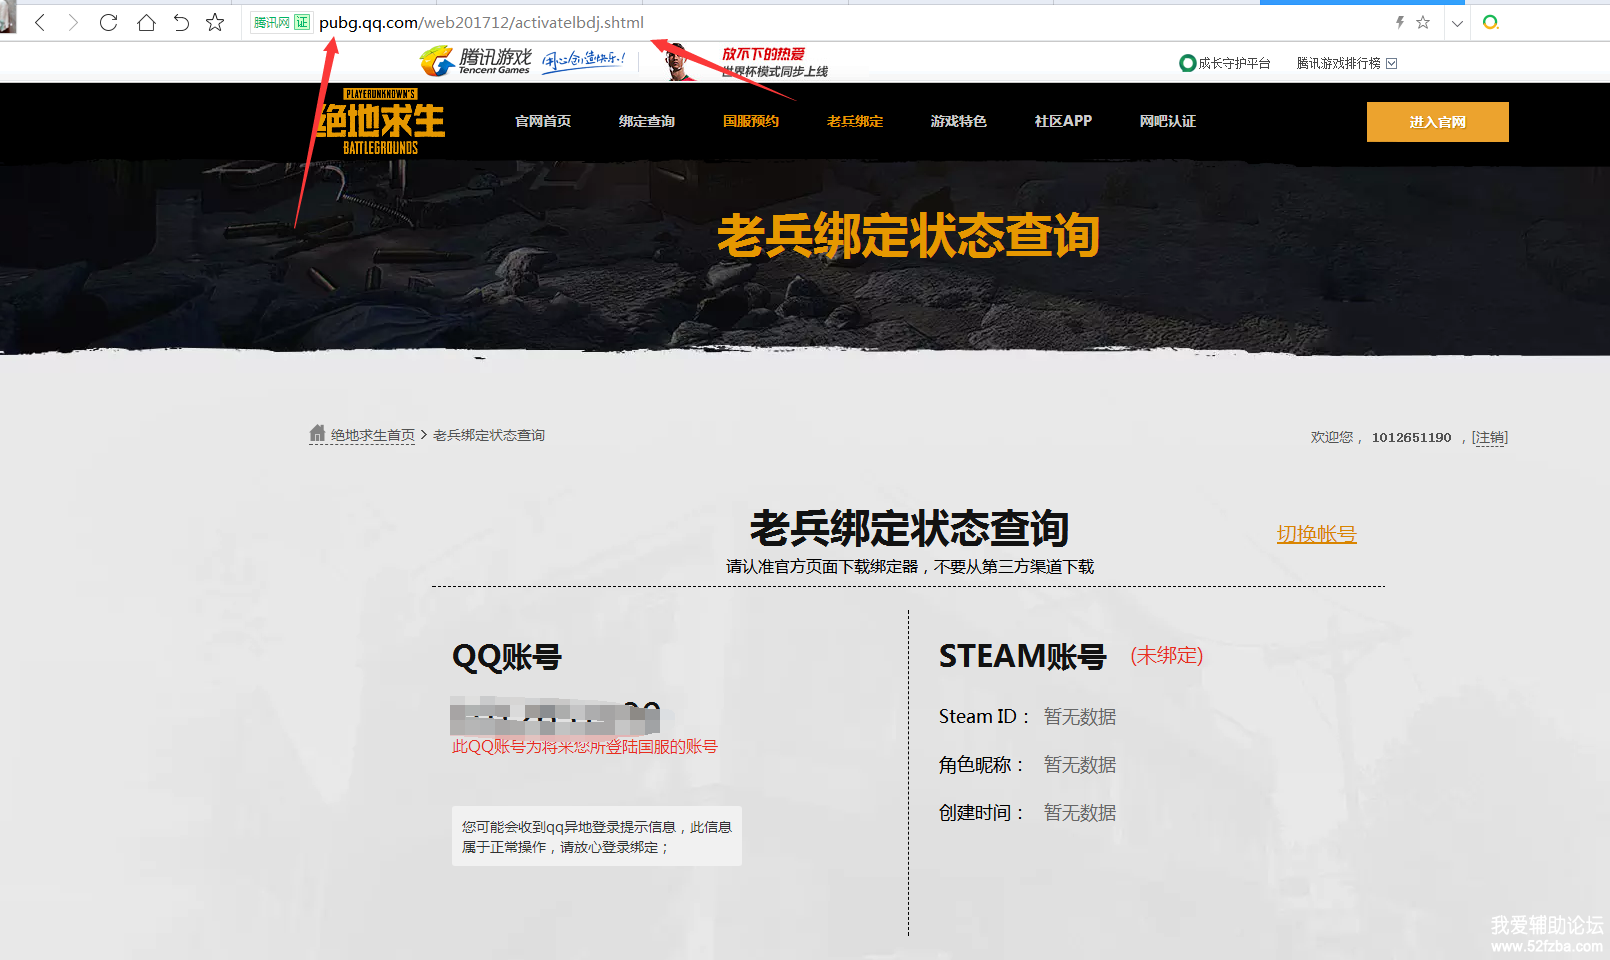Expand the address bar dropdown chevron
The width and height of the screenshot is (1610, 960).
coord(1457,23)
